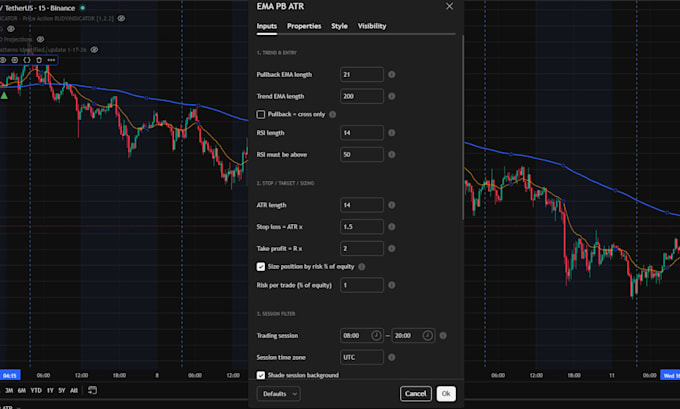The height and width of the screenshot is (409, 680).
Task: Show info icon next to Pullback = cross only
Action: click(333, 115)
